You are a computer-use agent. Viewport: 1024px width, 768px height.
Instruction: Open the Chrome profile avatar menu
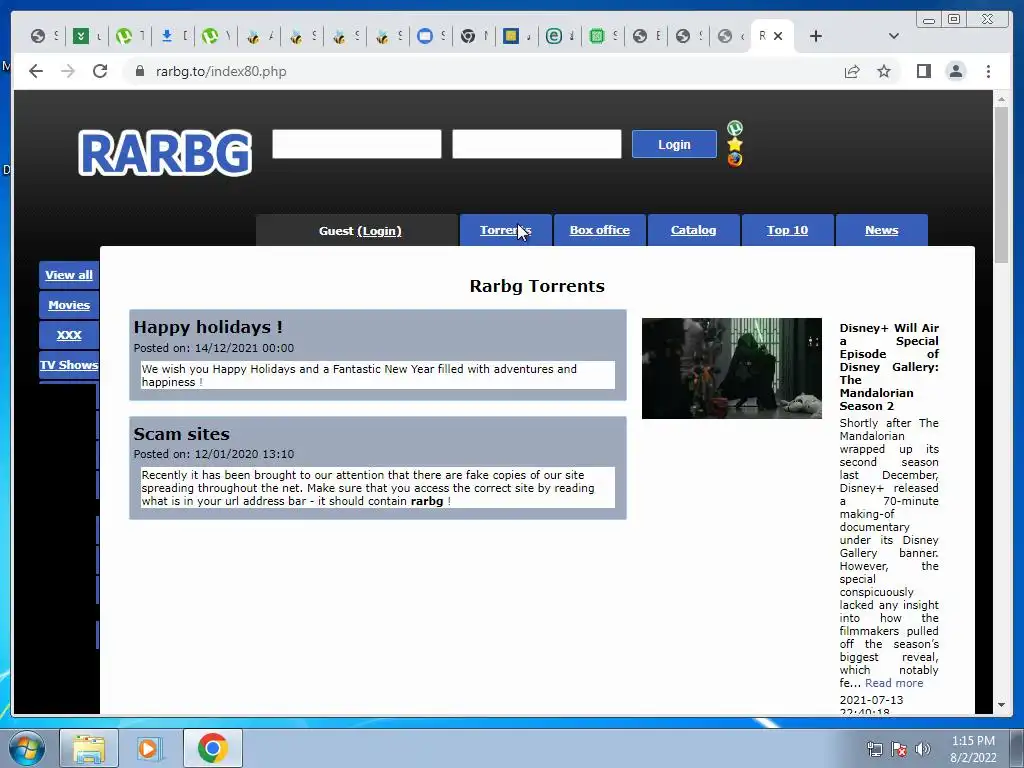(x=955, y=71)
